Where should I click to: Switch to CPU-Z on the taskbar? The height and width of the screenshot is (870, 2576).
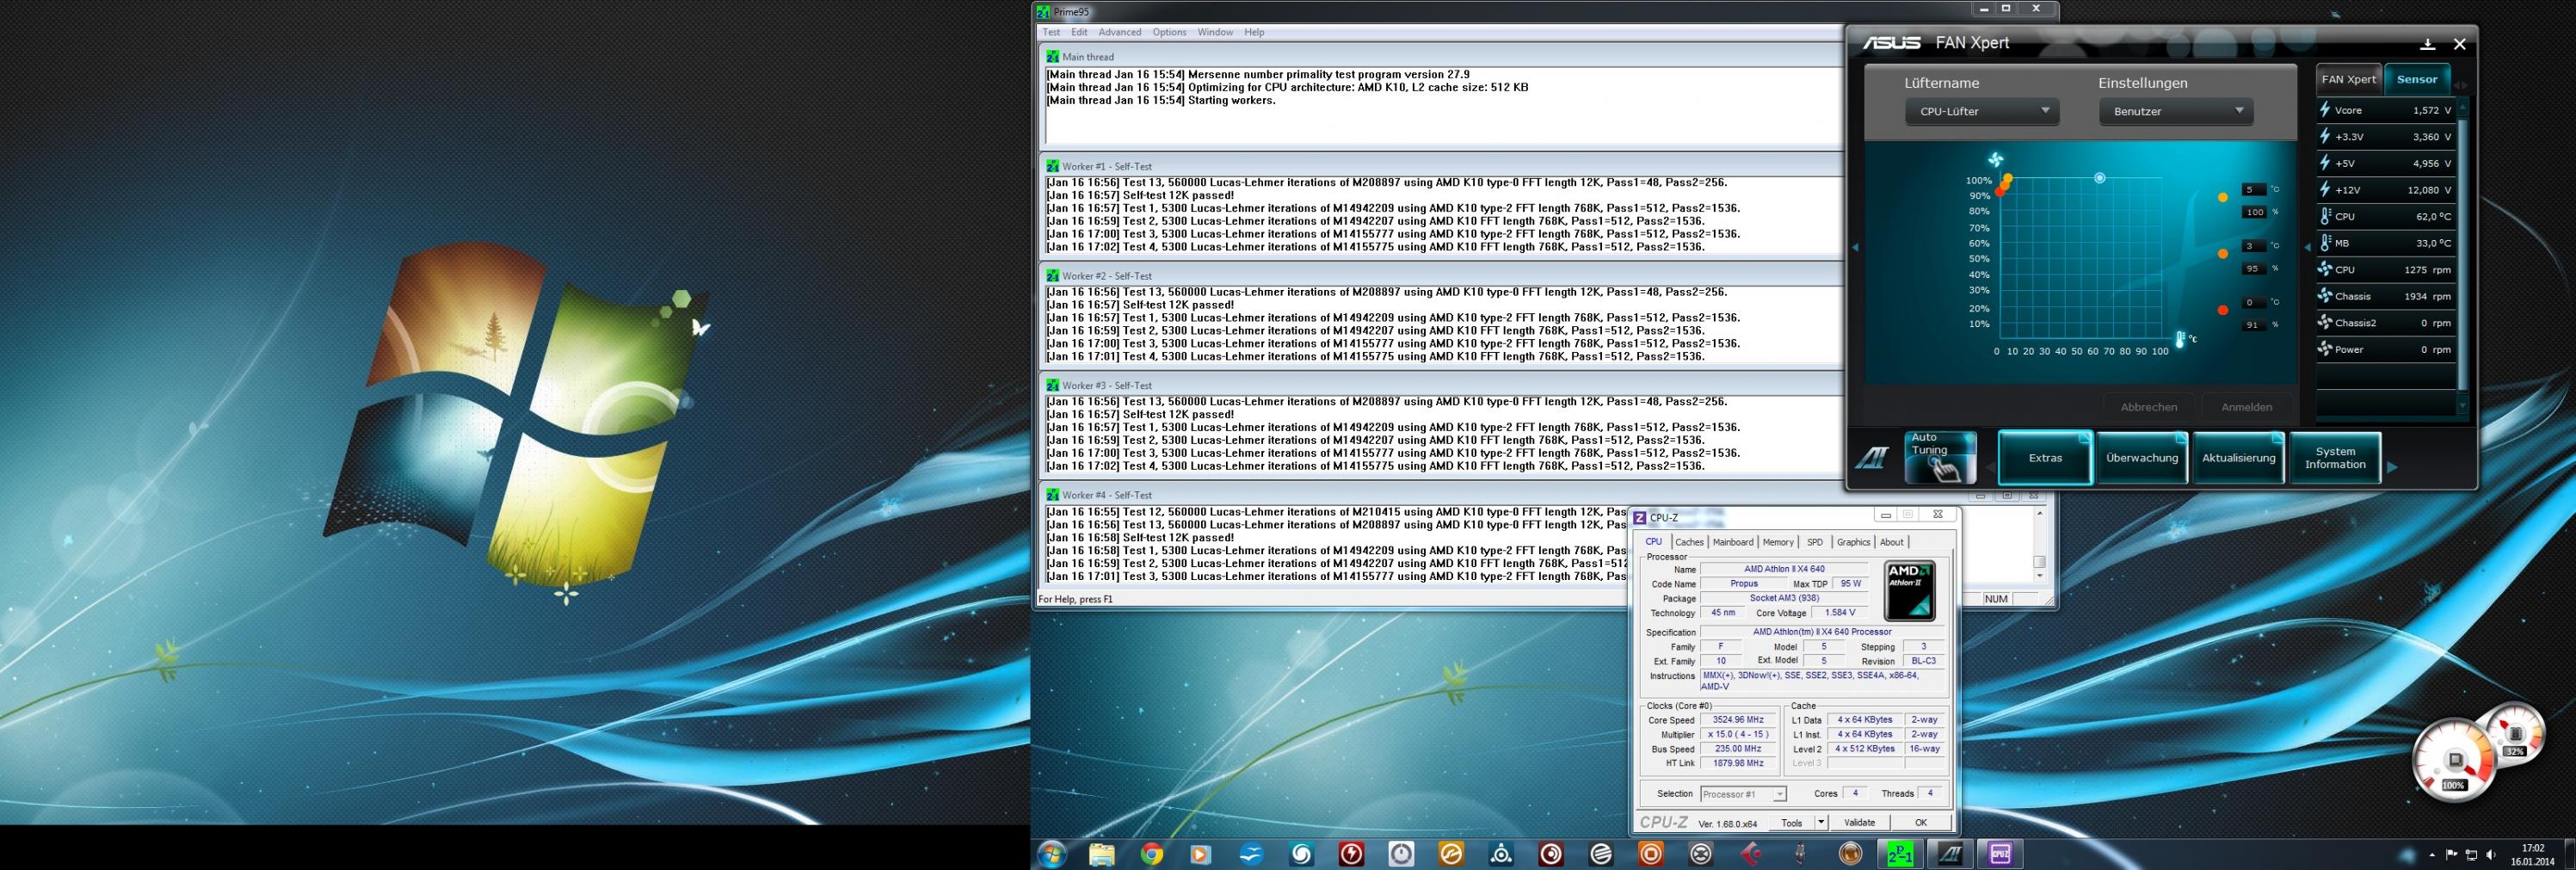point(2000,854)
